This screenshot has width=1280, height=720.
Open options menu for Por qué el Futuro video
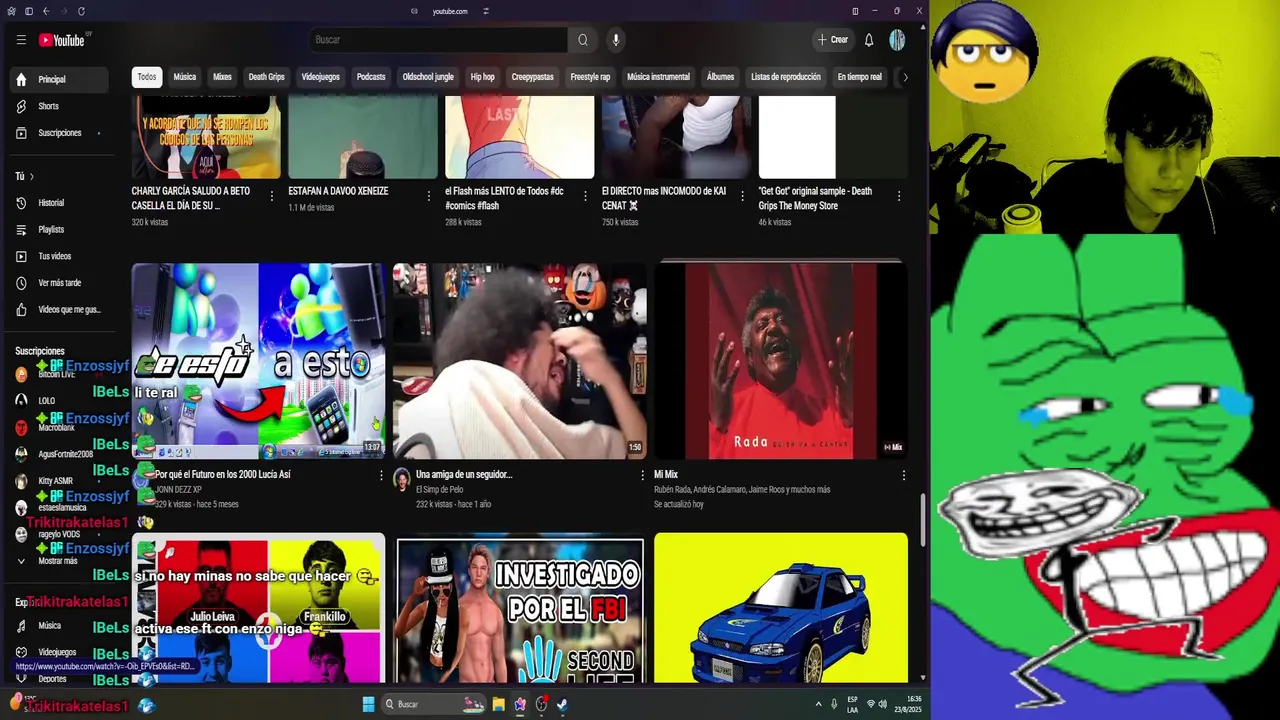pyautogui.click(x=381, y=476)
